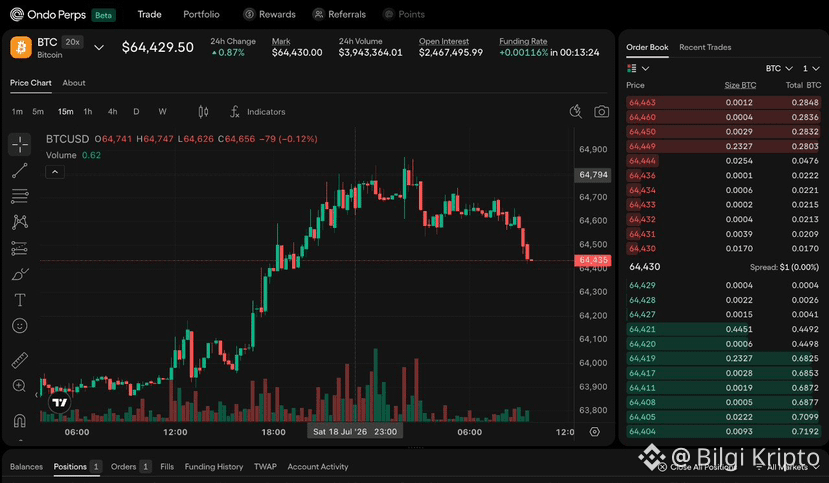Click the 20x leverage badge

click(x=72, y=42)
